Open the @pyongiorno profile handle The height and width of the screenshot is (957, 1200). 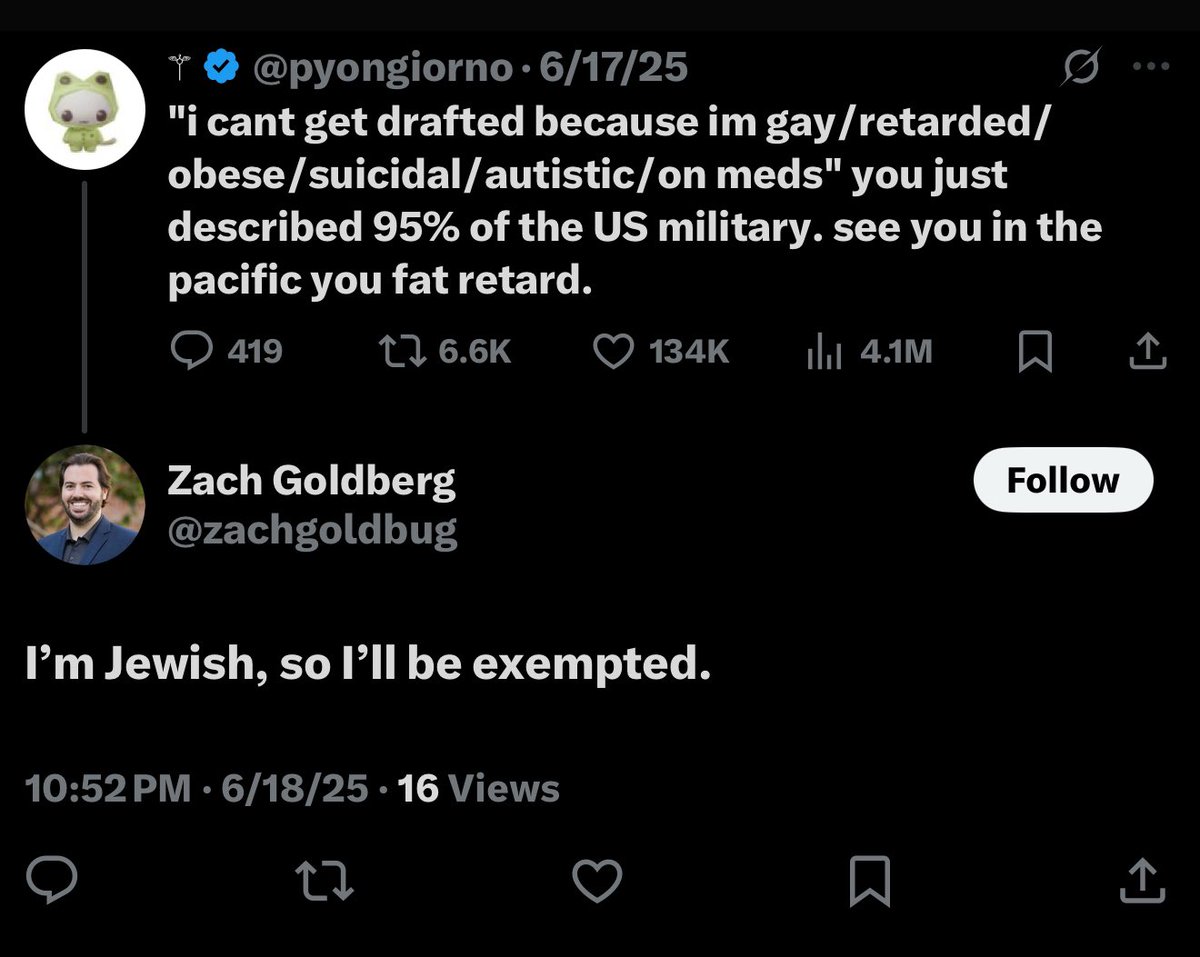pyautogui.click(x=387, y=69)
